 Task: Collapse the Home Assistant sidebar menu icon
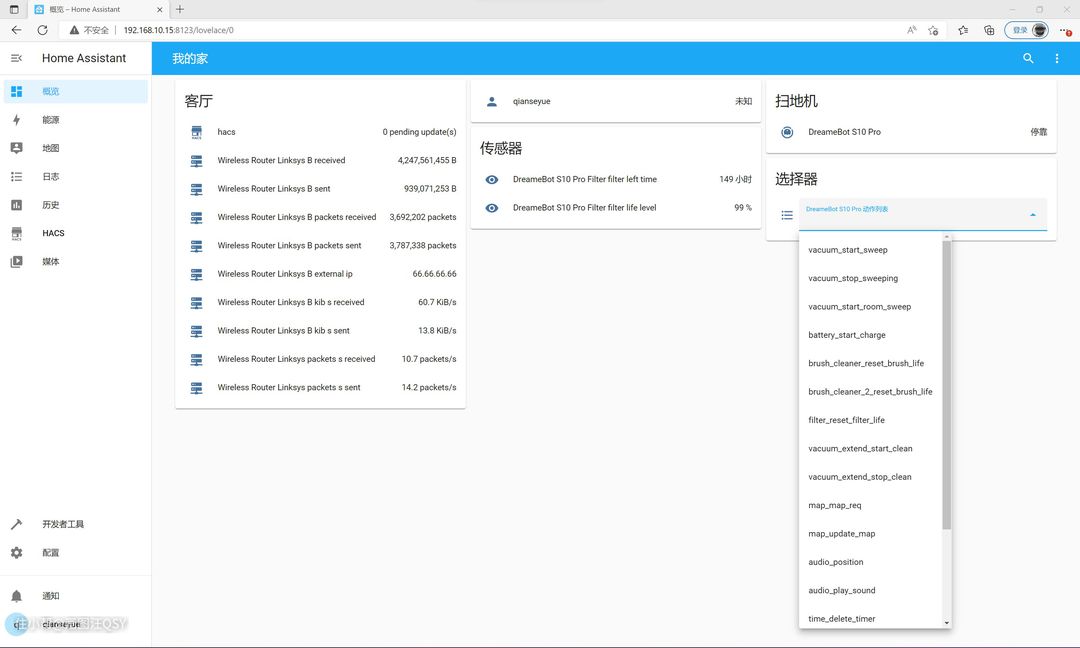tap(16, 58)
